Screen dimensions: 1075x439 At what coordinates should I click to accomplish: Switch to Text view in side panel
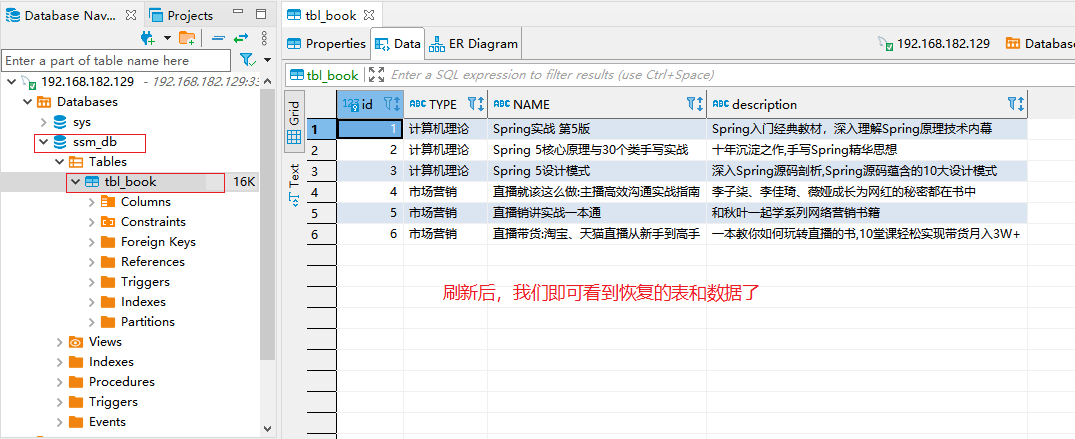tap(294, 183)
